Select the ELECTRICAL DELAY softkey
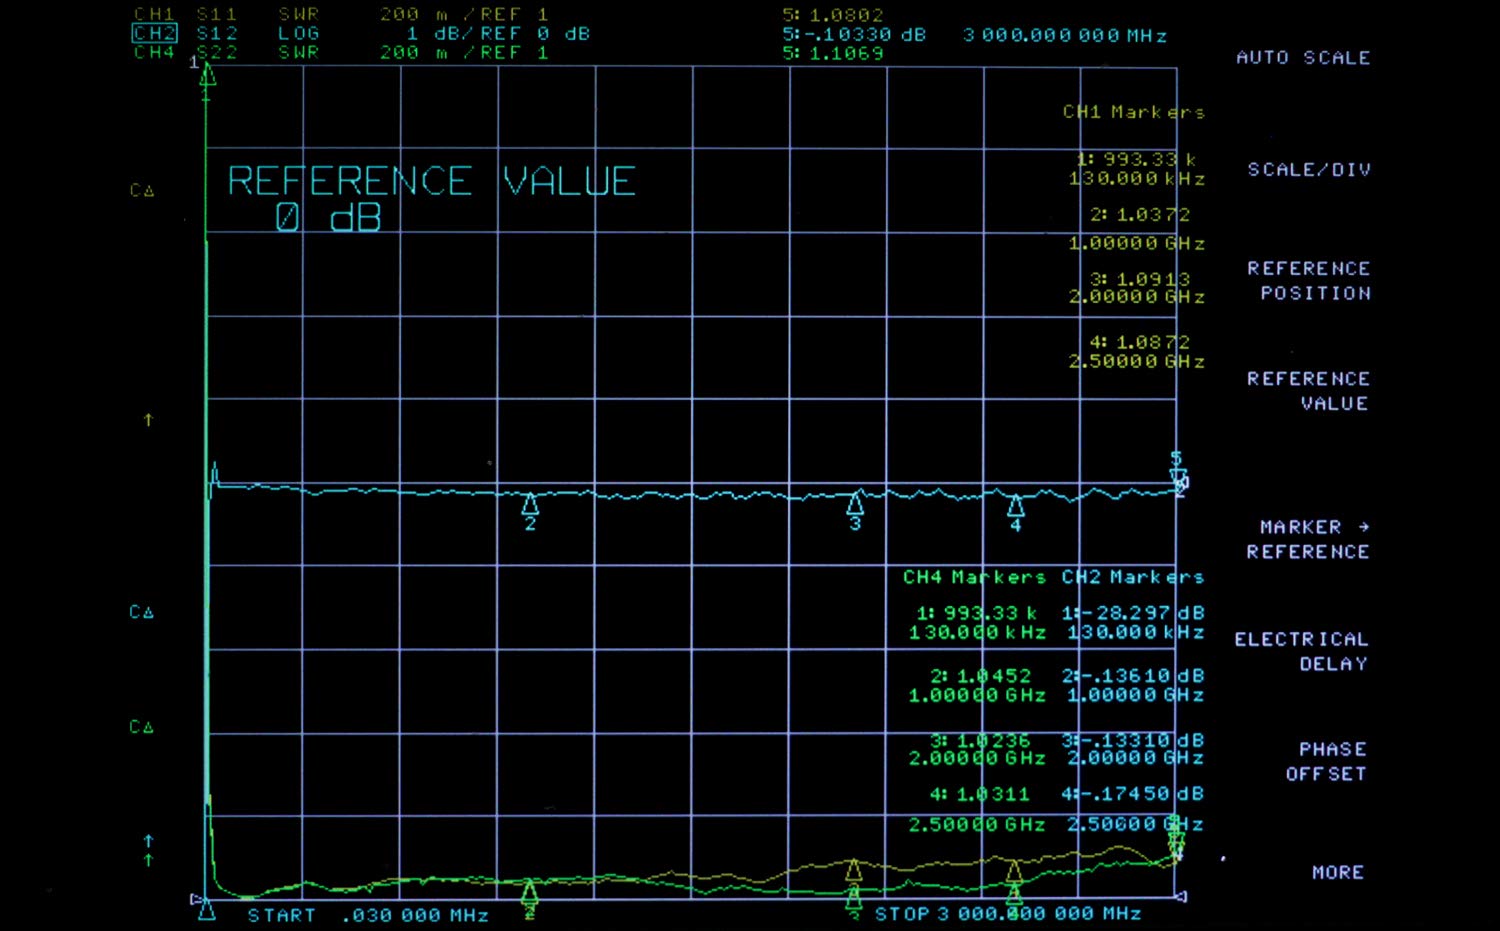 [x=1301, y=651]
